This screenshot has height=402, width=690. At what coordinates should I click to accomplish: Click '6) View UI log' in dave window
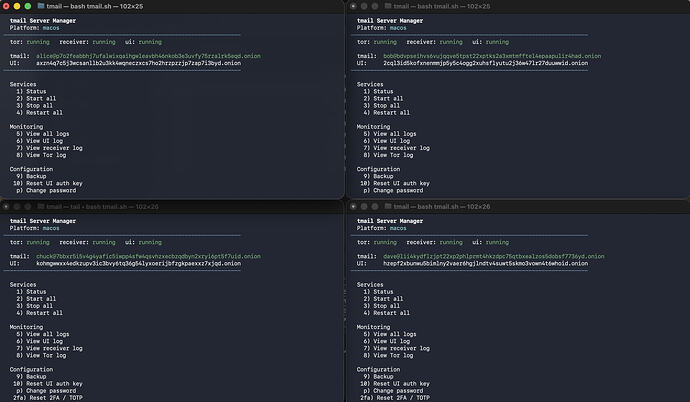click(x=386, y=341)
